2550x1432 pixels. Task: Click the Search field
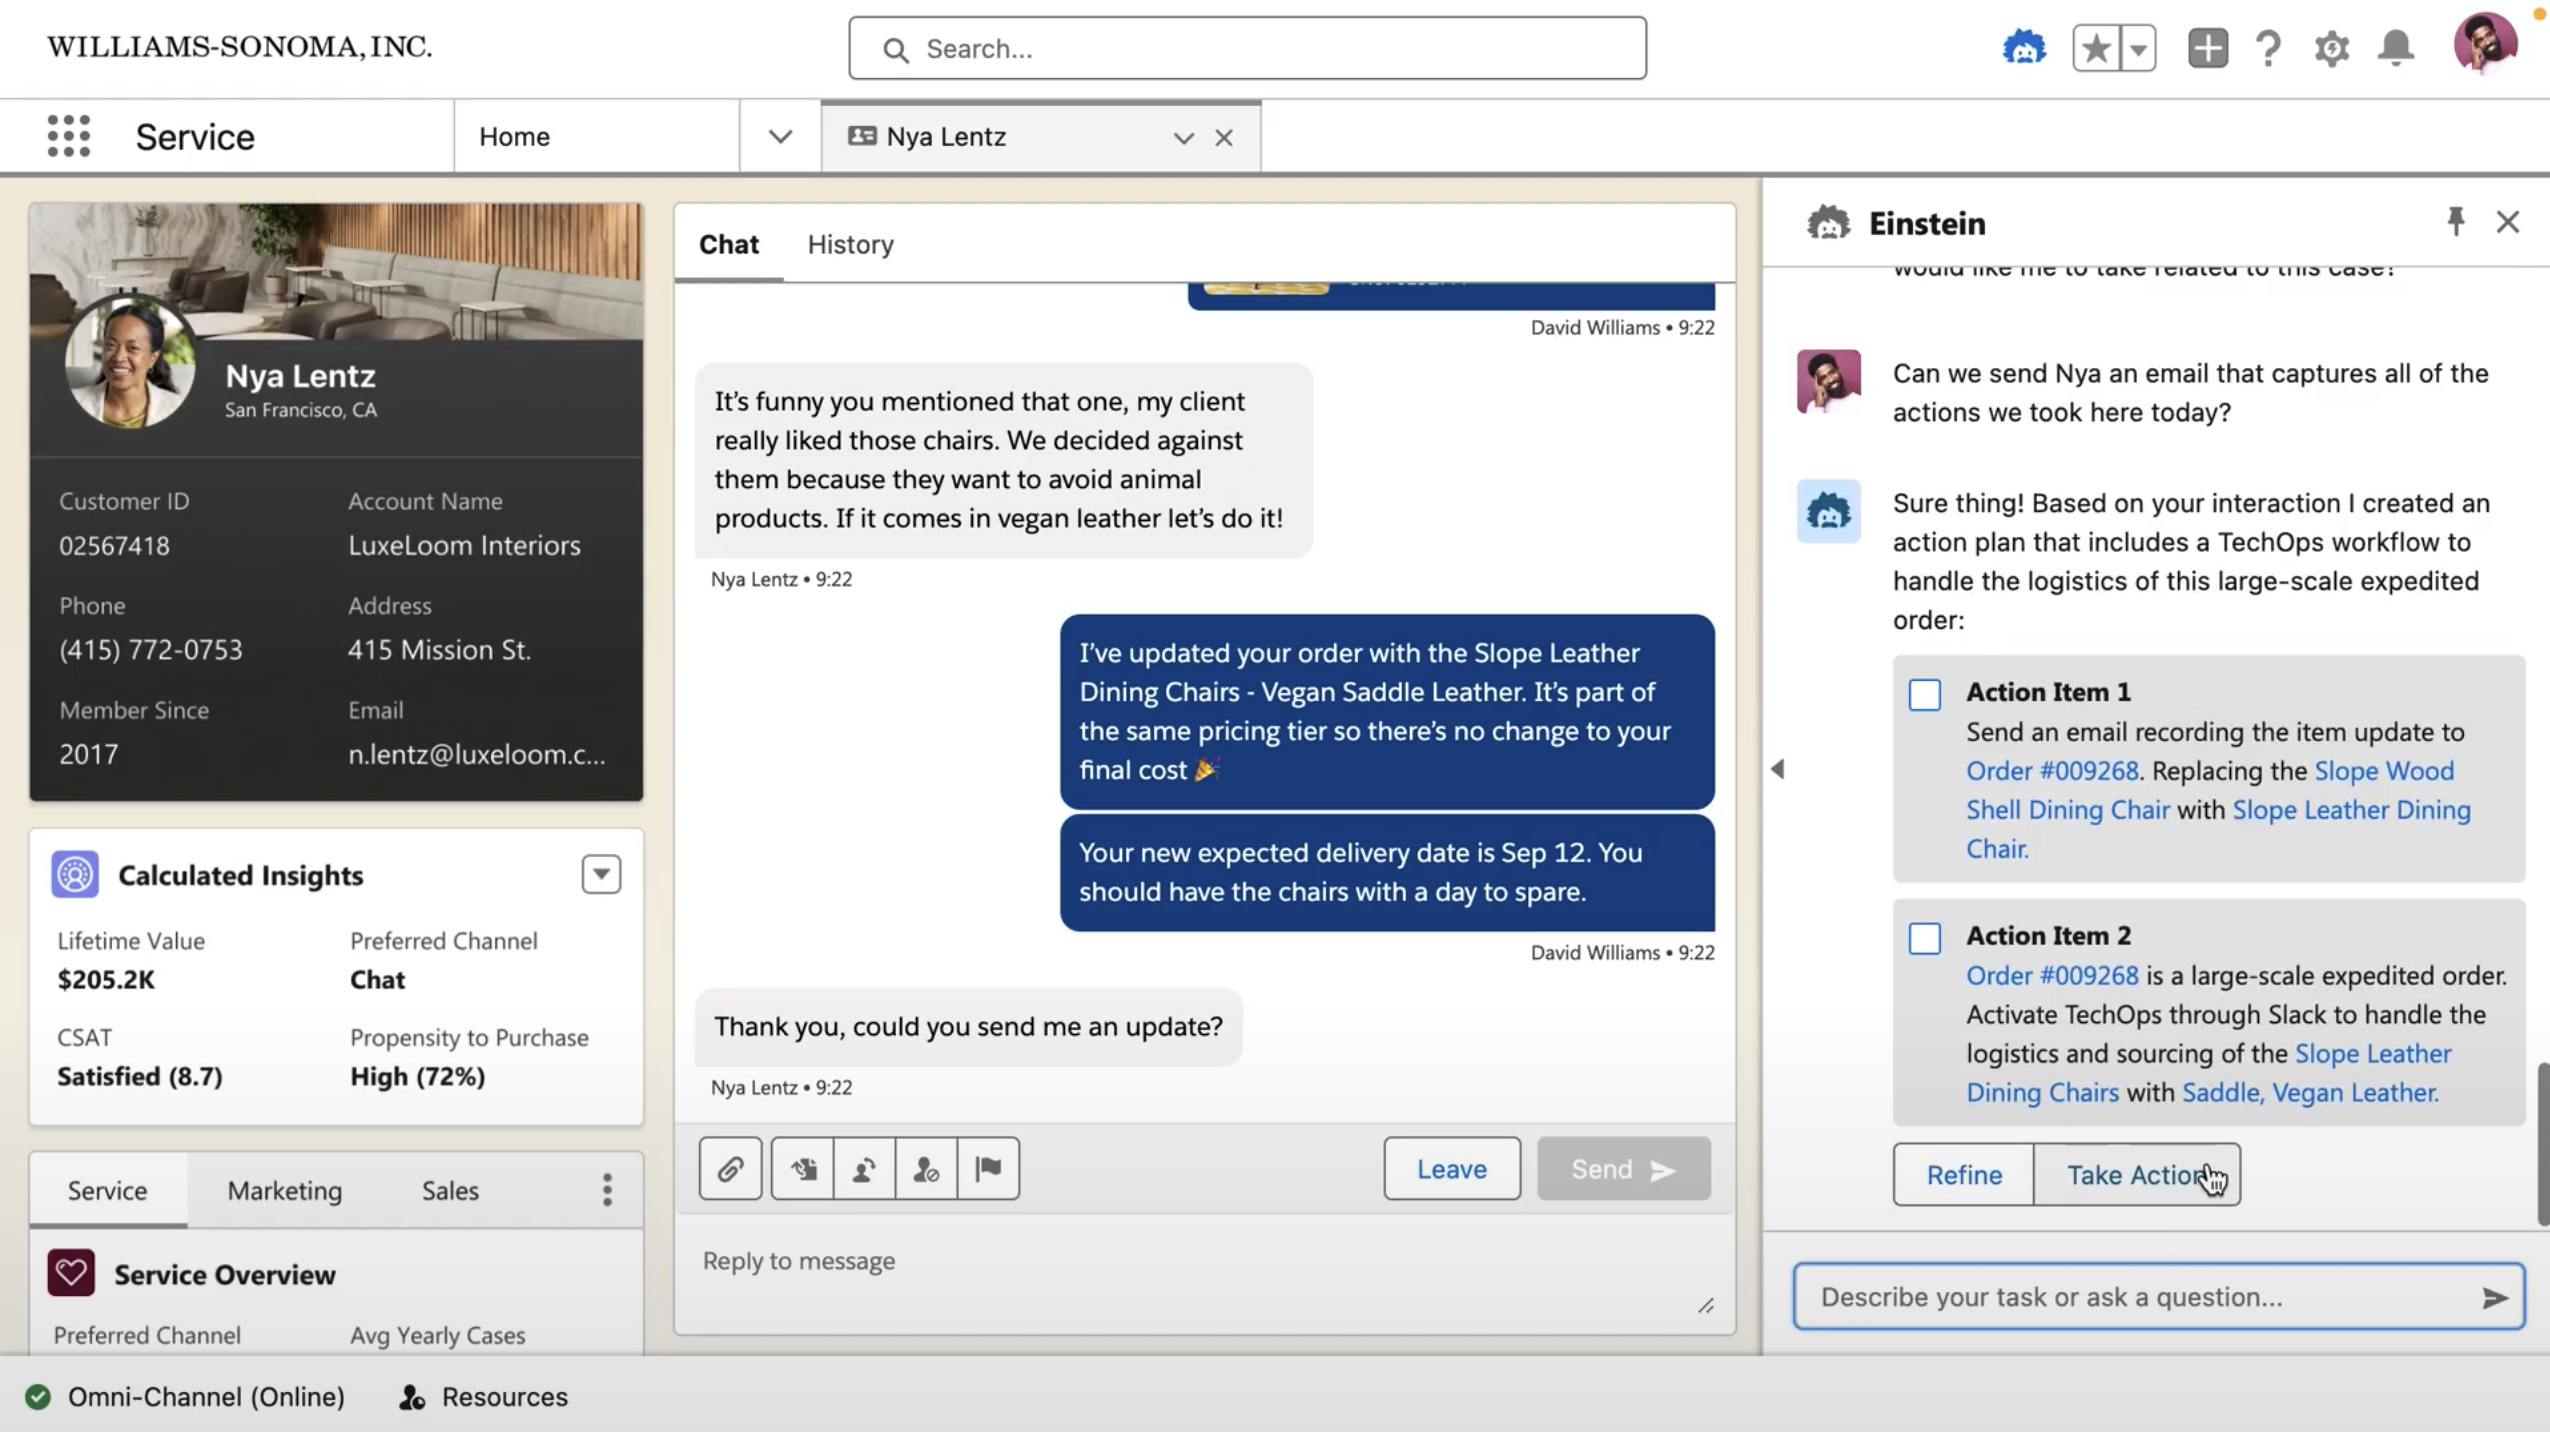pos(1246,47)
